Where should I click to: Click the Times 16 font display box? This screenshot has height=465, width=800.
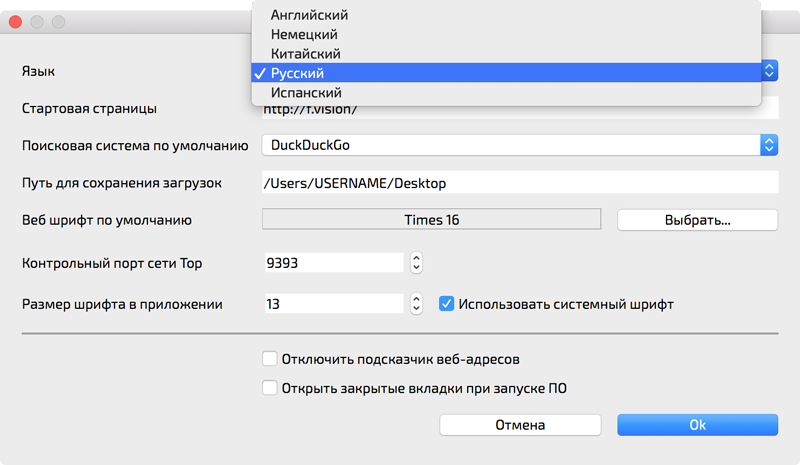click(x=431, y=220)
